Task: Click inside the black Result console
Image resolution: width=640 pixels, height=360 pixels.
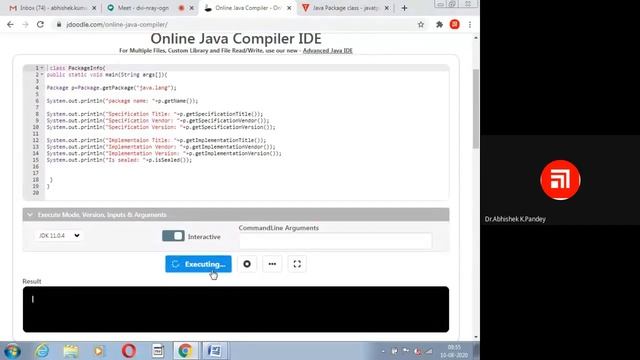Action: tap(236, 309)
